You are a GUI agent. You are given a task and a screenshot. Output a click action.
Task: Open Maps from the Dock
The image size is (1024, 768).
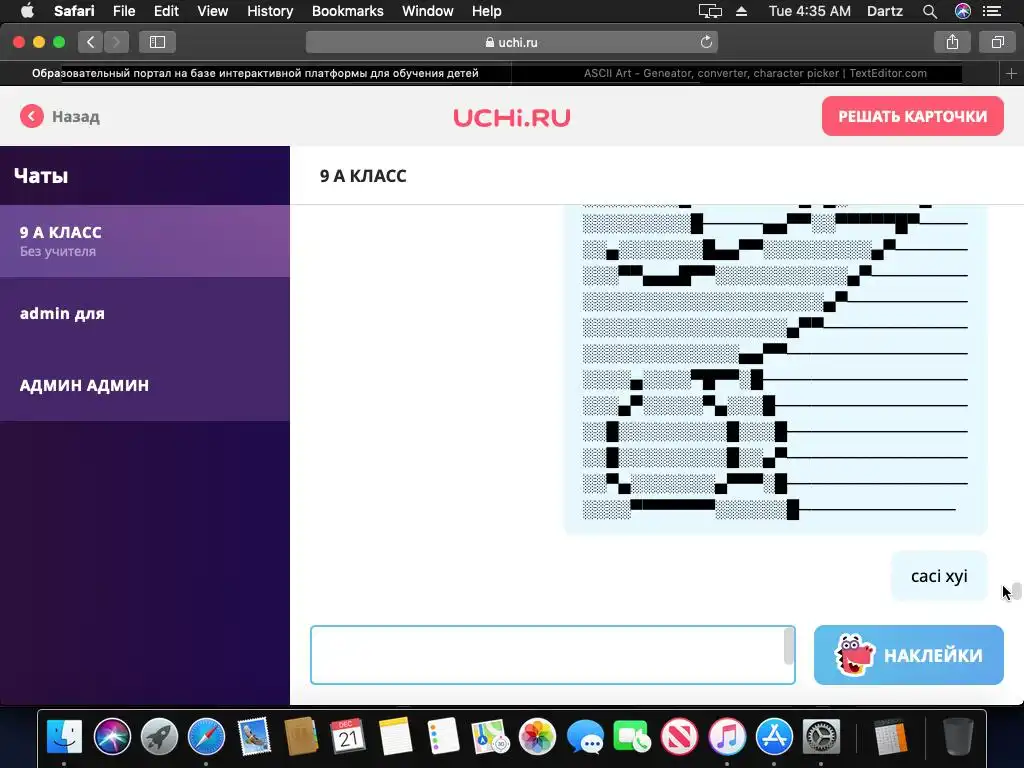click(x=490, y=736)
